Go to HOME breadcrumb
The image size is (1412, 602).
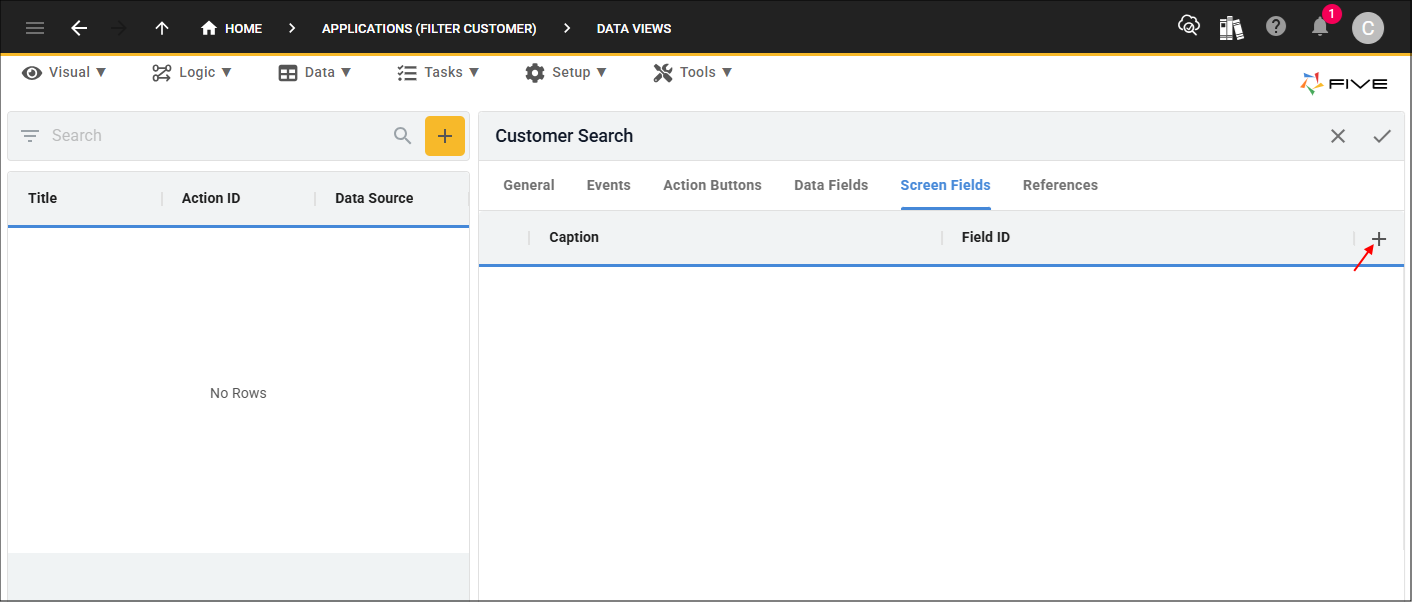(231, 28)
